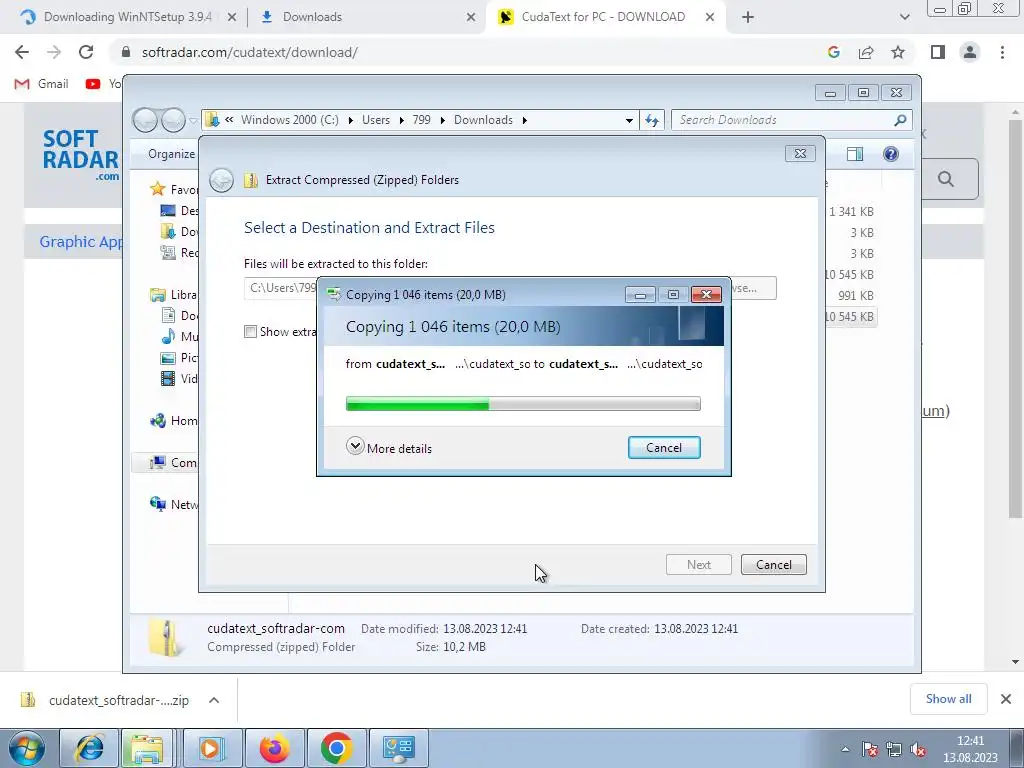
Task: Select CudaText for PC - DOWNLOAD tab
Action: (604, 17)
